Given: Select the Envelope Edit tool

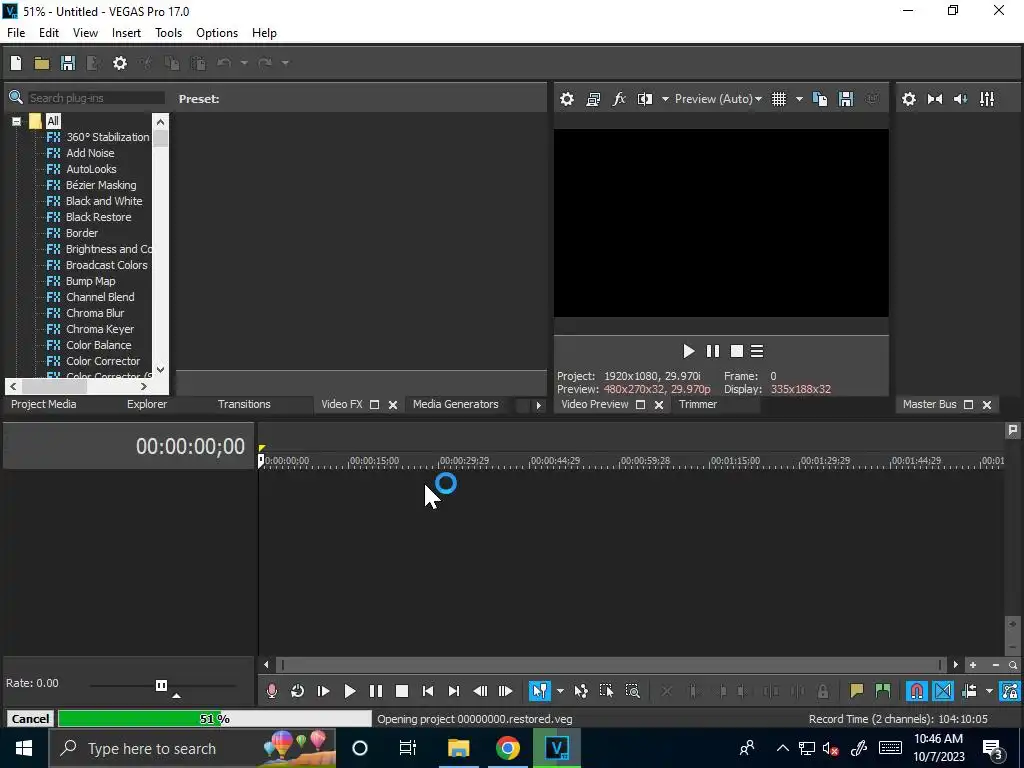Looking at the screenshot, I should tap(581, 691).
